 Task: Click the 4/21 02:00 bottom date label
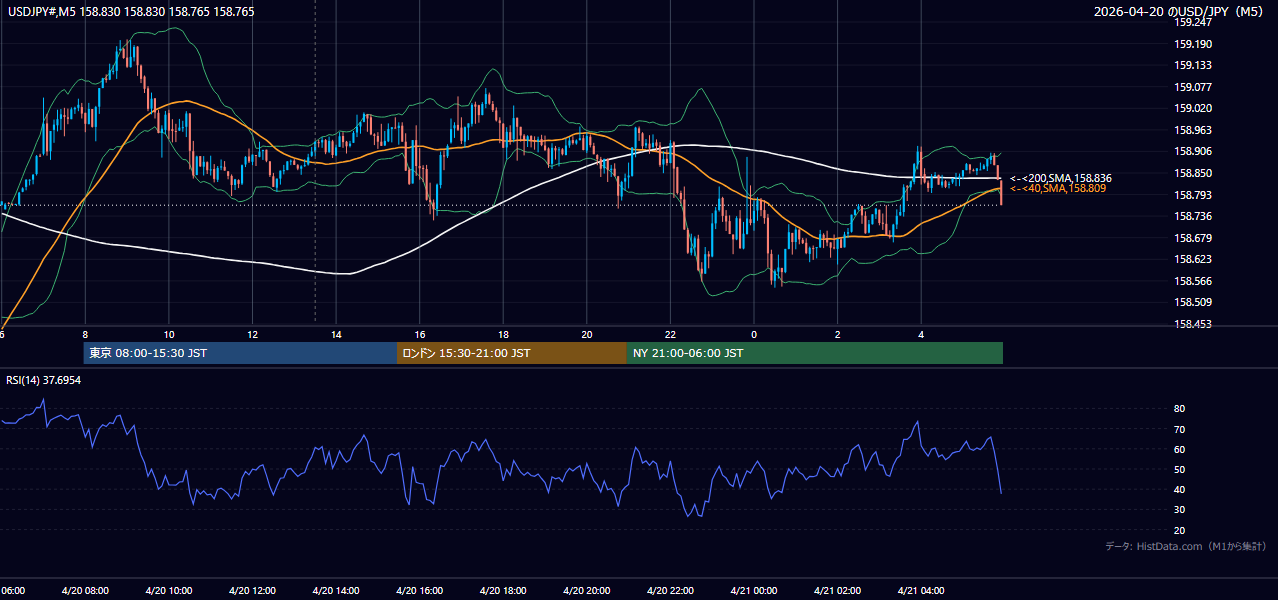837,591
